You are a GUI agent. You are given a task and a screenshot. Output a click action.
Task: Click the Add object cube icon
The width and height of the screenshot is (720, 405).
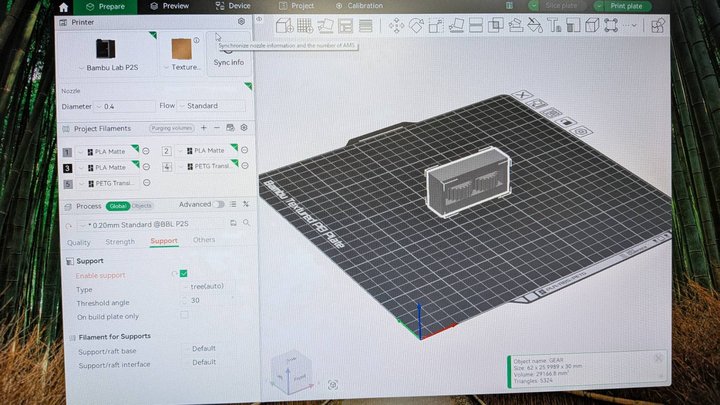click(x=285, y=25)
